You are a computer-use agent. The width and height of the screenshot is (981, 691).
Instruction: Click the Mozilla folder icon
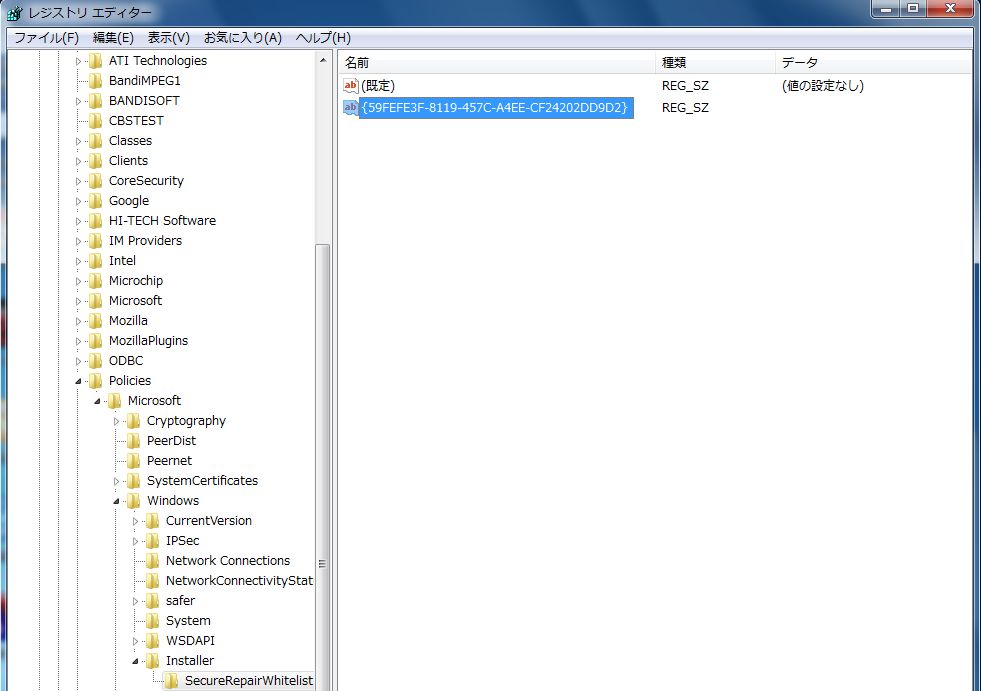click(96, 321)
